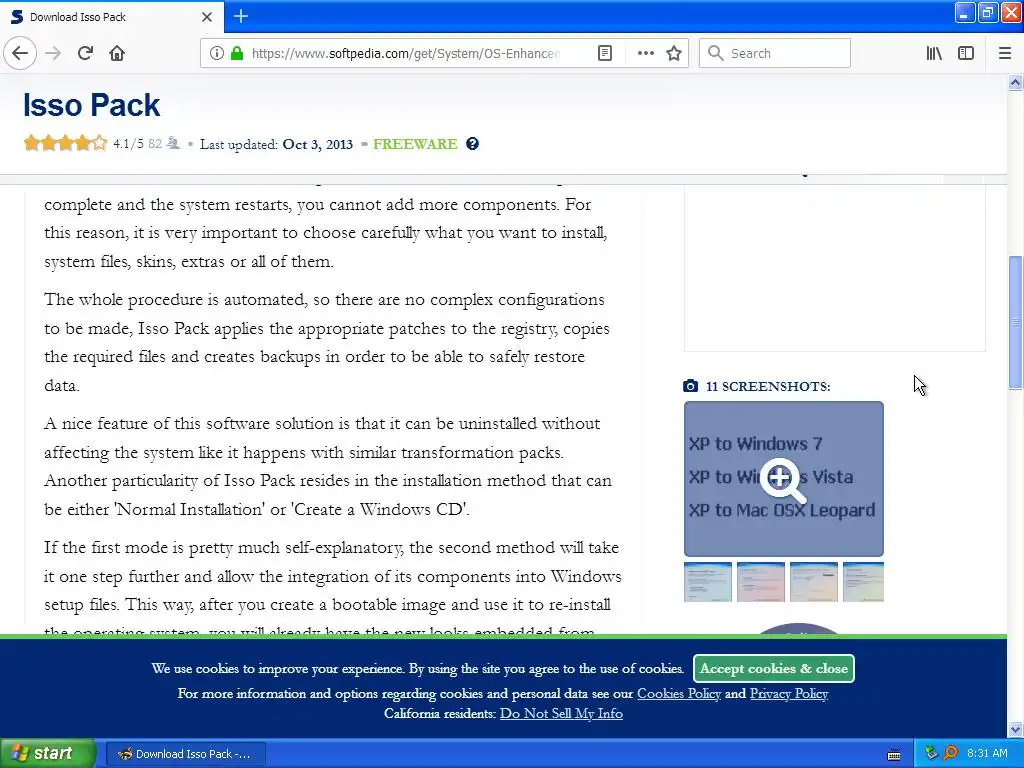The image size is (1024, 768).
Task: Toggle Reader View in address bar
Action: pos(605,53)
